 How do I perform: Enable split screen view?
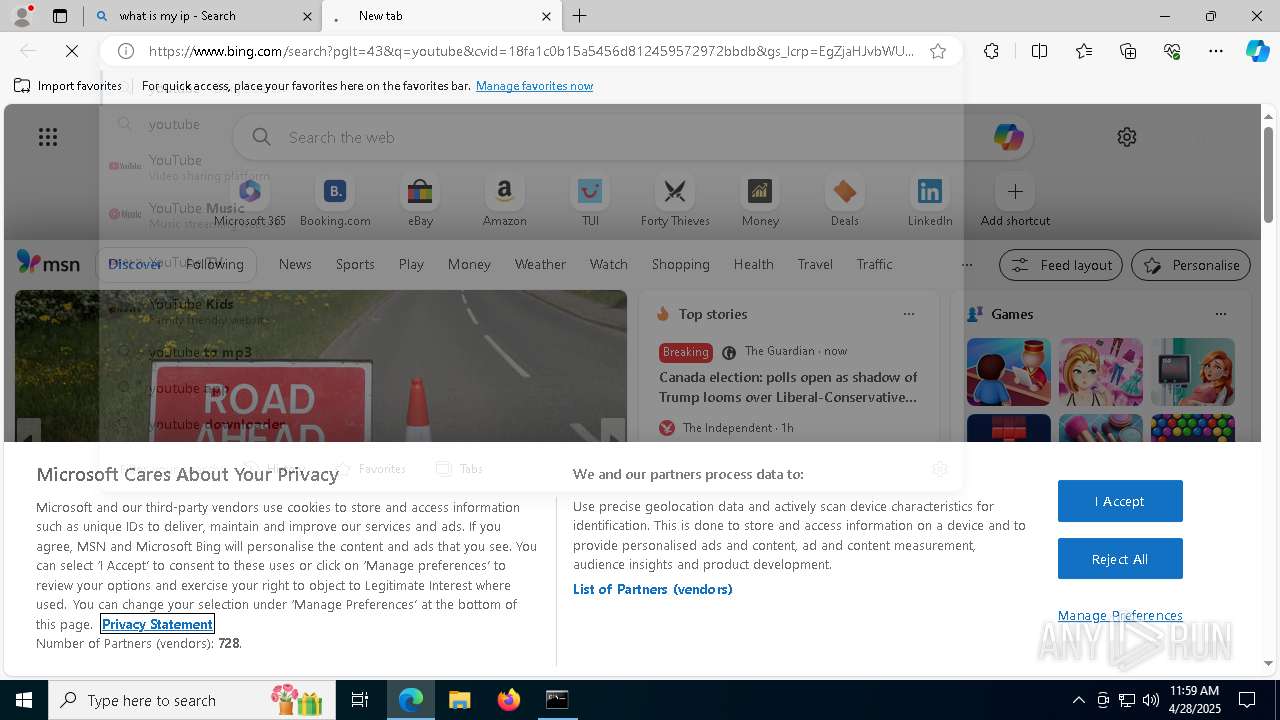(1039, 51)
